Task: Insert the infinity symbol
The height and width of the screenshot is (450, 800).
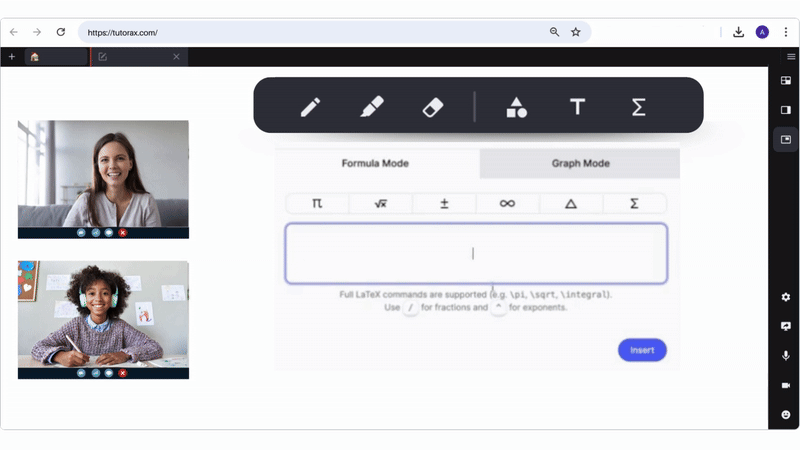Action: coord(507,203)
